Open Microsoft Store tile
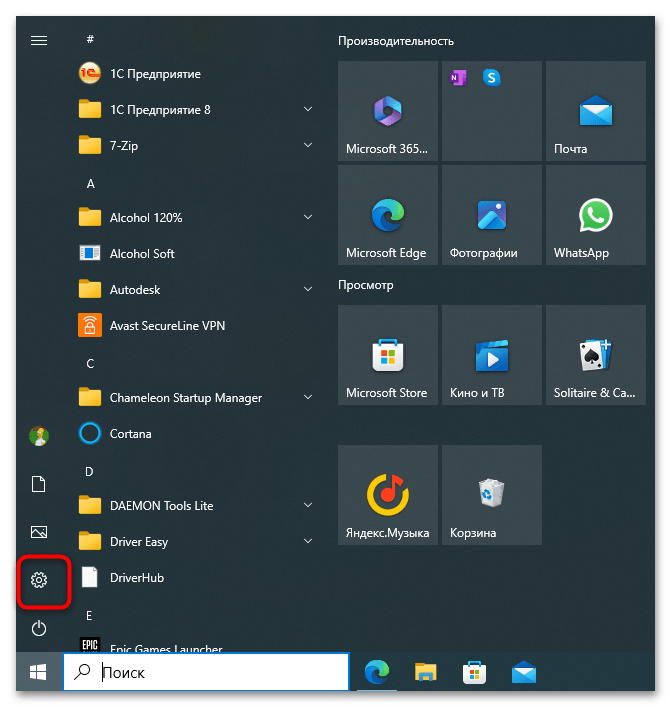The height and width of the screenshot is (707, 671). tap(388, 355)
